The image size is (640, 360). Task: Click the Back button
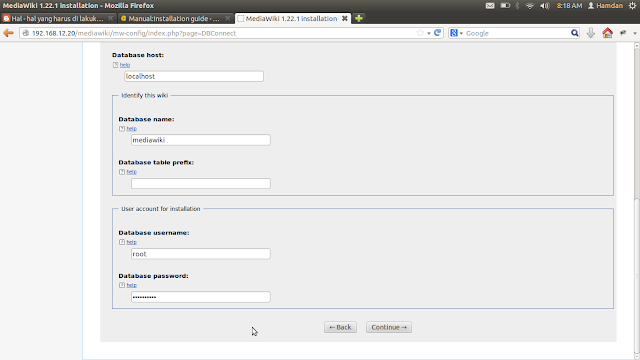coord(340,327)
